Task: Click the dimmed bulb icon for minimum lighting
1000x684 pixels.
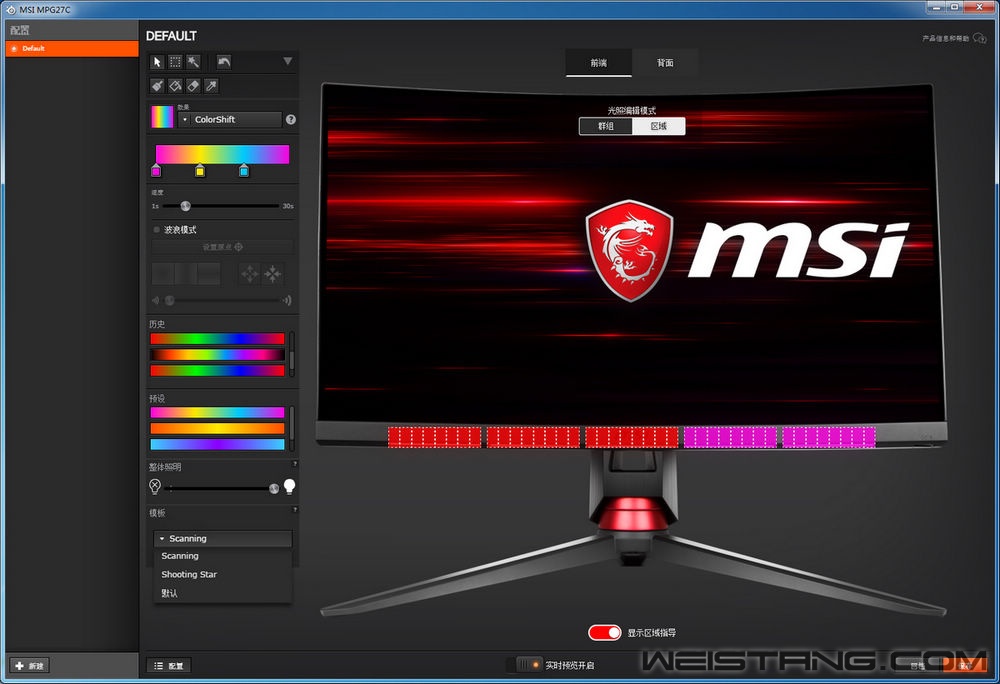Action: pos(155,486)
